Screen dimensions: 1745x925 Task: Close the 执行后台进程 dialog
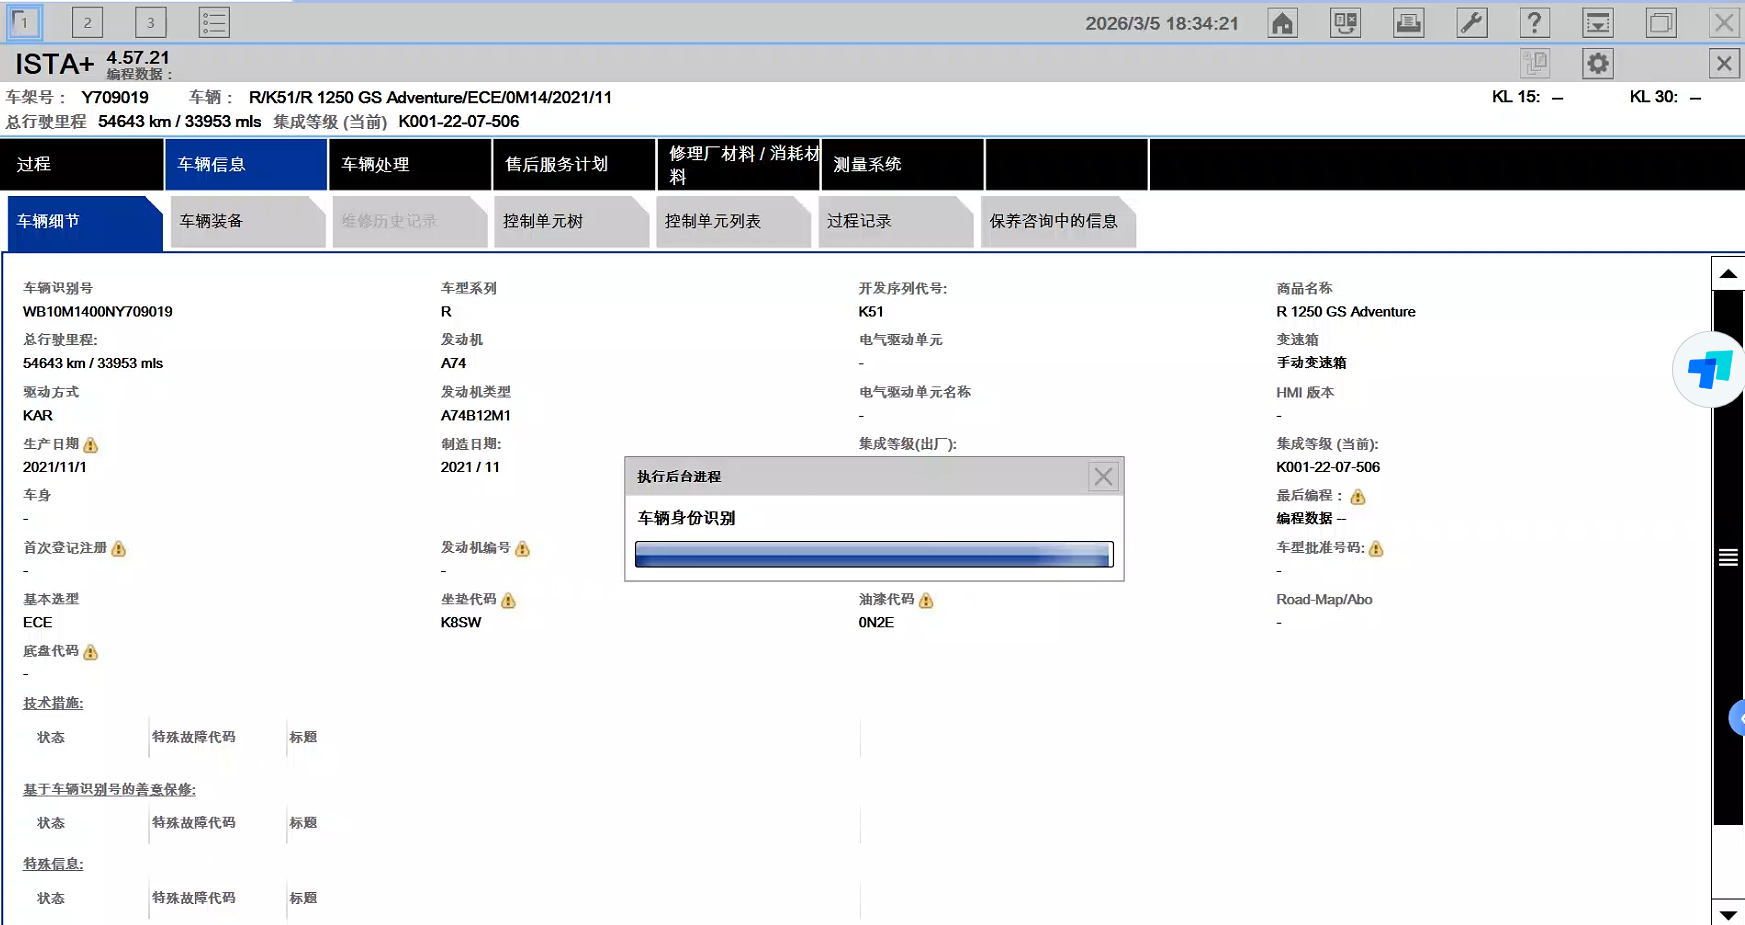(1103, 477)
